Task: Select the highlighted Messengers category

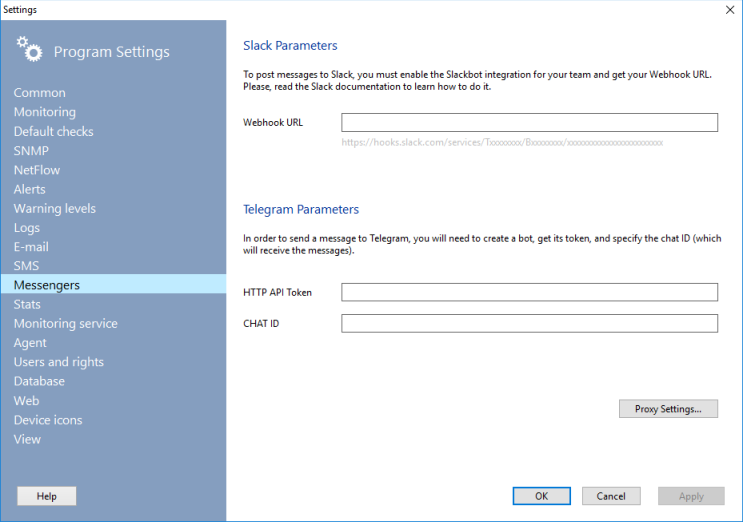Action: 113,285
